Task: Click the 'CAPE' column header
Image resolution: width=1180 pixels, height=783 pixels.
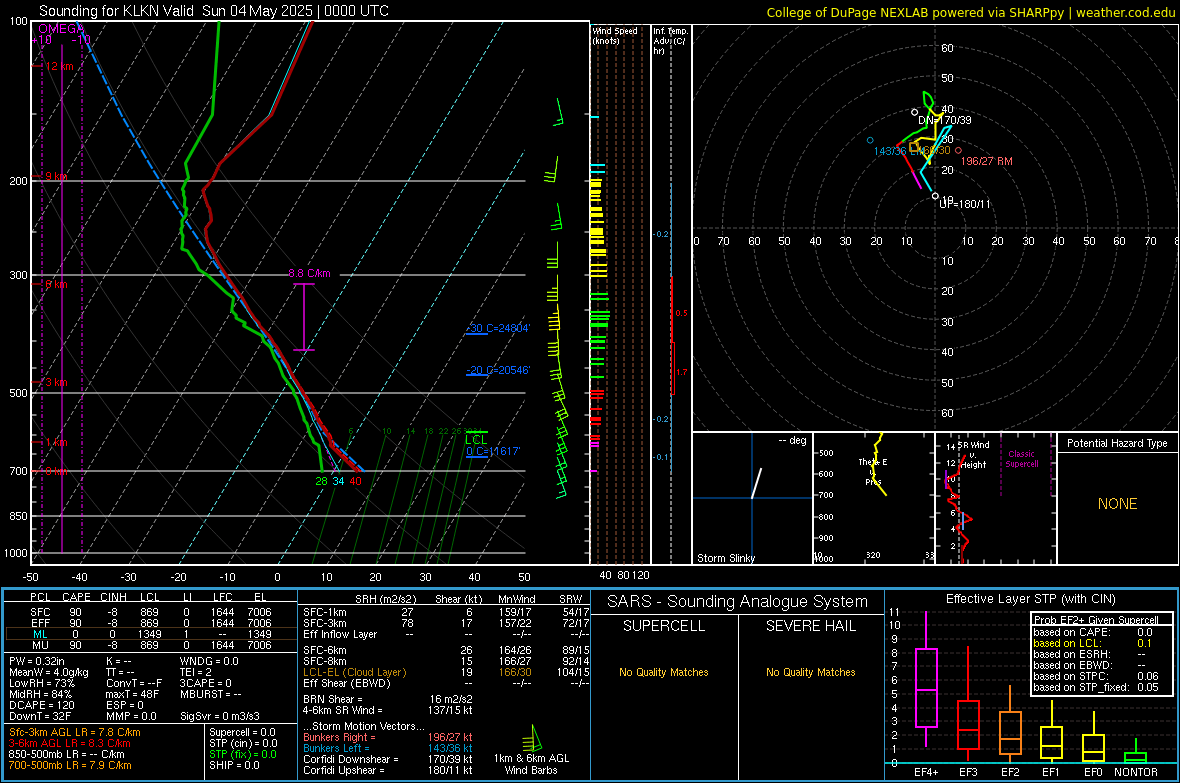Action: click(76, 597)
